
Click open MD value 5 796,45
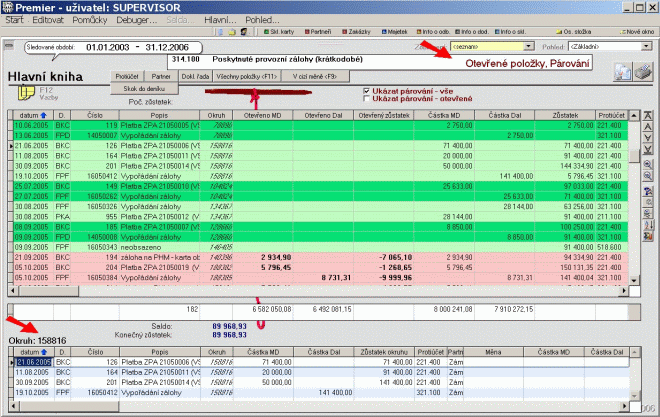[x=276, y=268]
